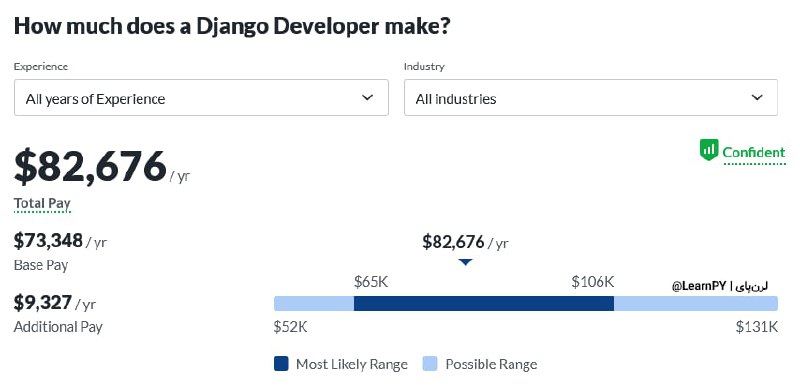This screenshot has height=387, width=800.
Task: Click the dark blue most likely range bar
Action: [x=484, y=303]
